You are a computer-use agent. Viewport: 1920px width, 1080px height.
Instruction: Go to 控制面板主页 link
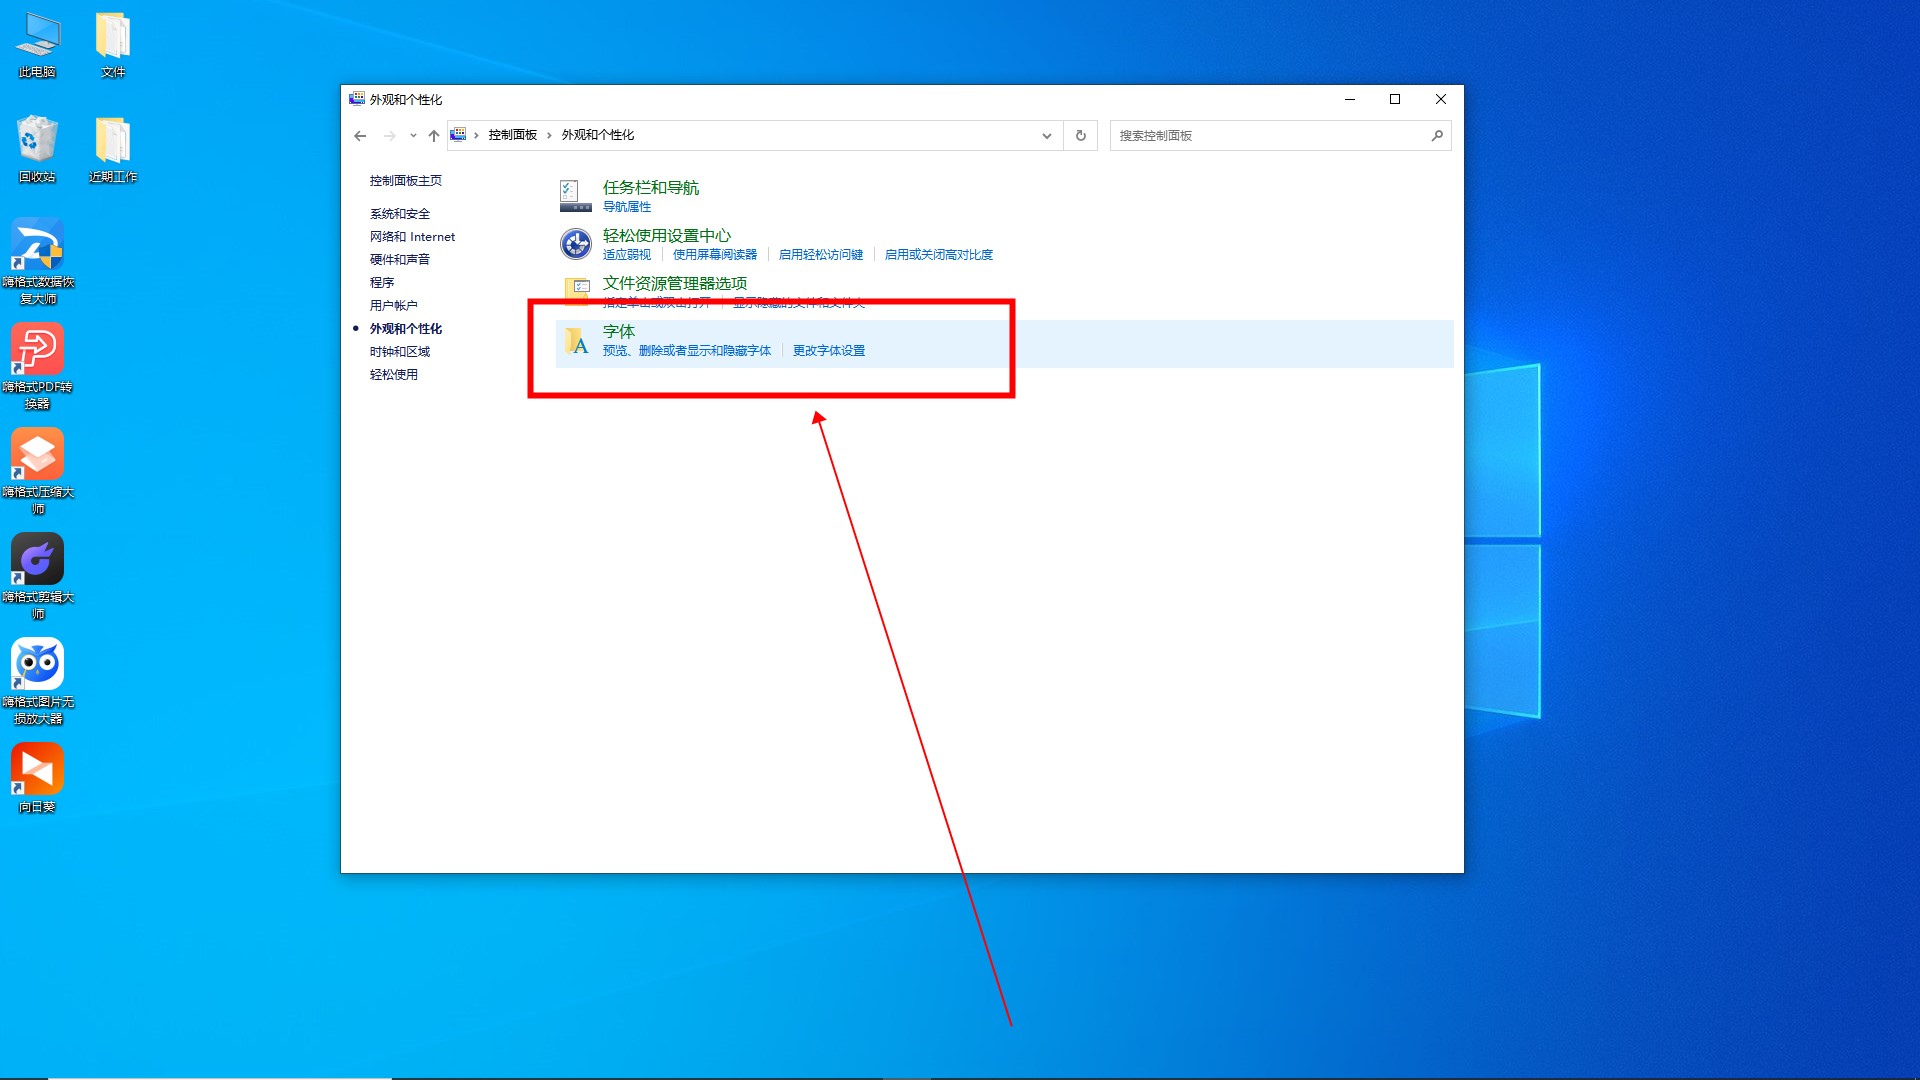[x=405, y=180]
